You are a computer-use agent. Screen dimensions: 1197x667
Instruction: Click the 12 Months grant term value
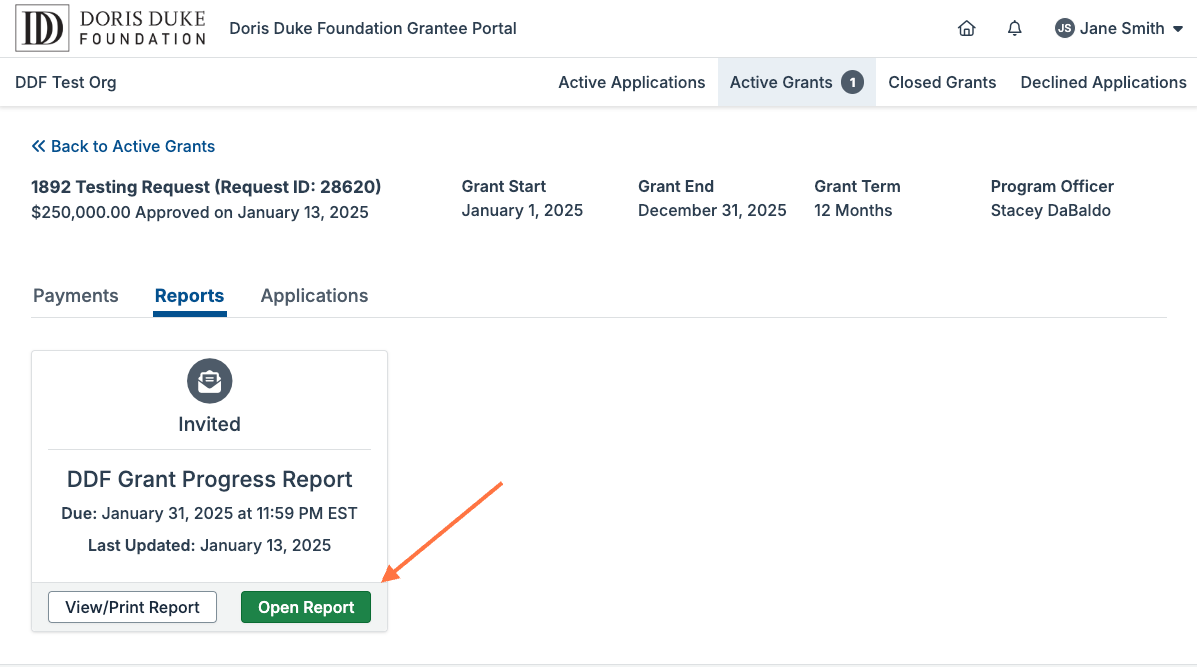click(853, 211)
